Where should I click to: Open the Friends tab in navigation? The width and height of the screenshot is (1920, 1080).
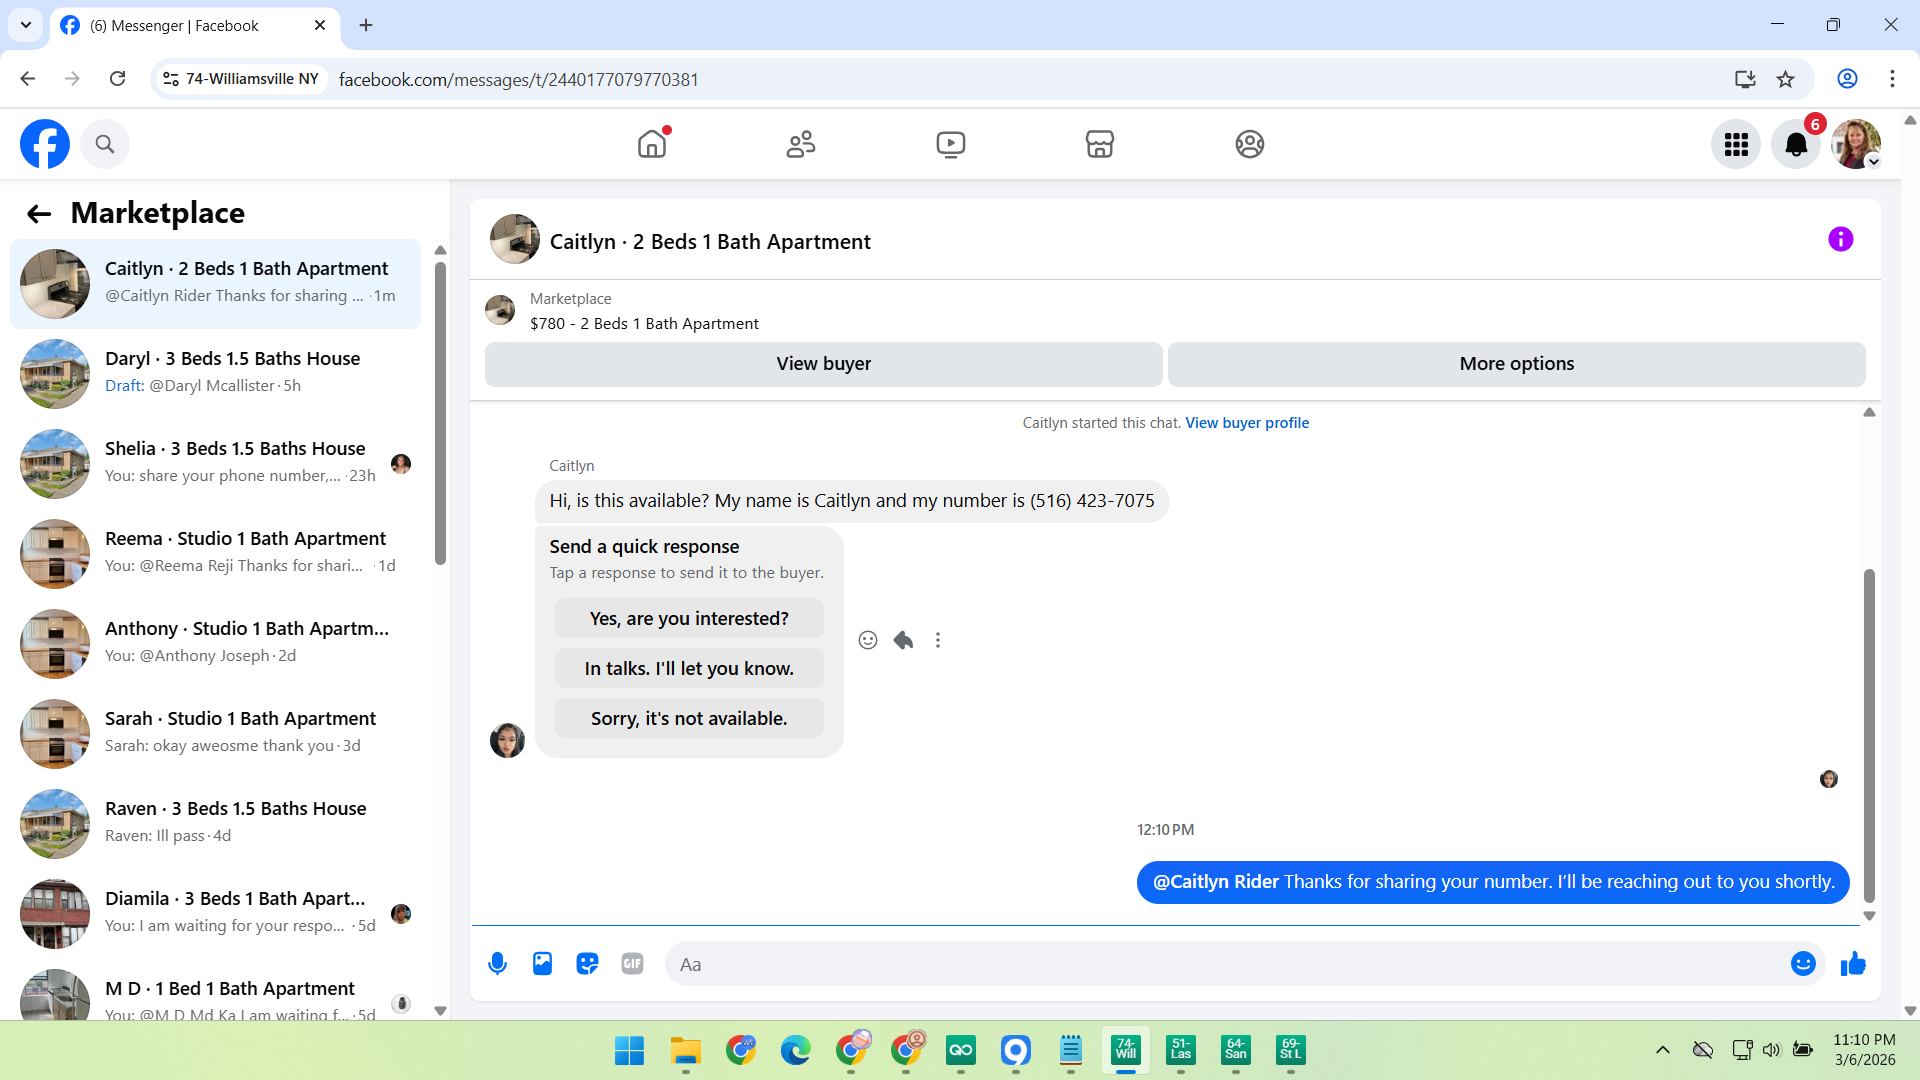point(801,145)
